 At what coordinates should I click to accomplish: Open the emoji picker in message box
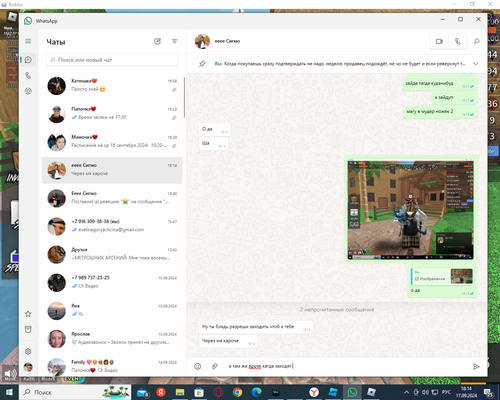pyautogui.click(x=198, y=366)
